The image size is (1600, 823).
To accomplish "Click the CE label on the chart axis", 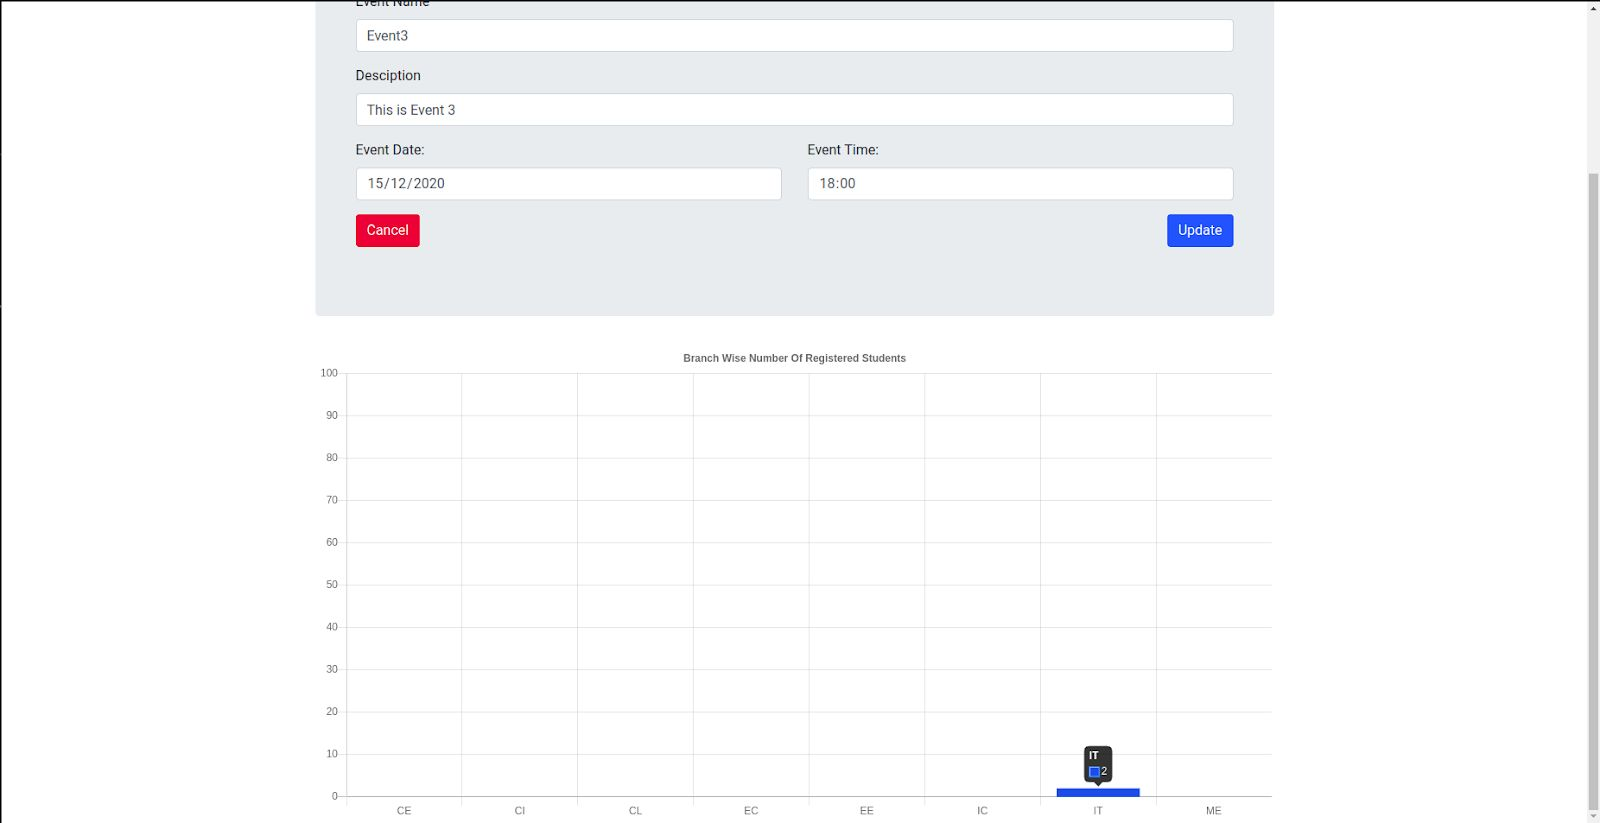I will tap(404, 811).
